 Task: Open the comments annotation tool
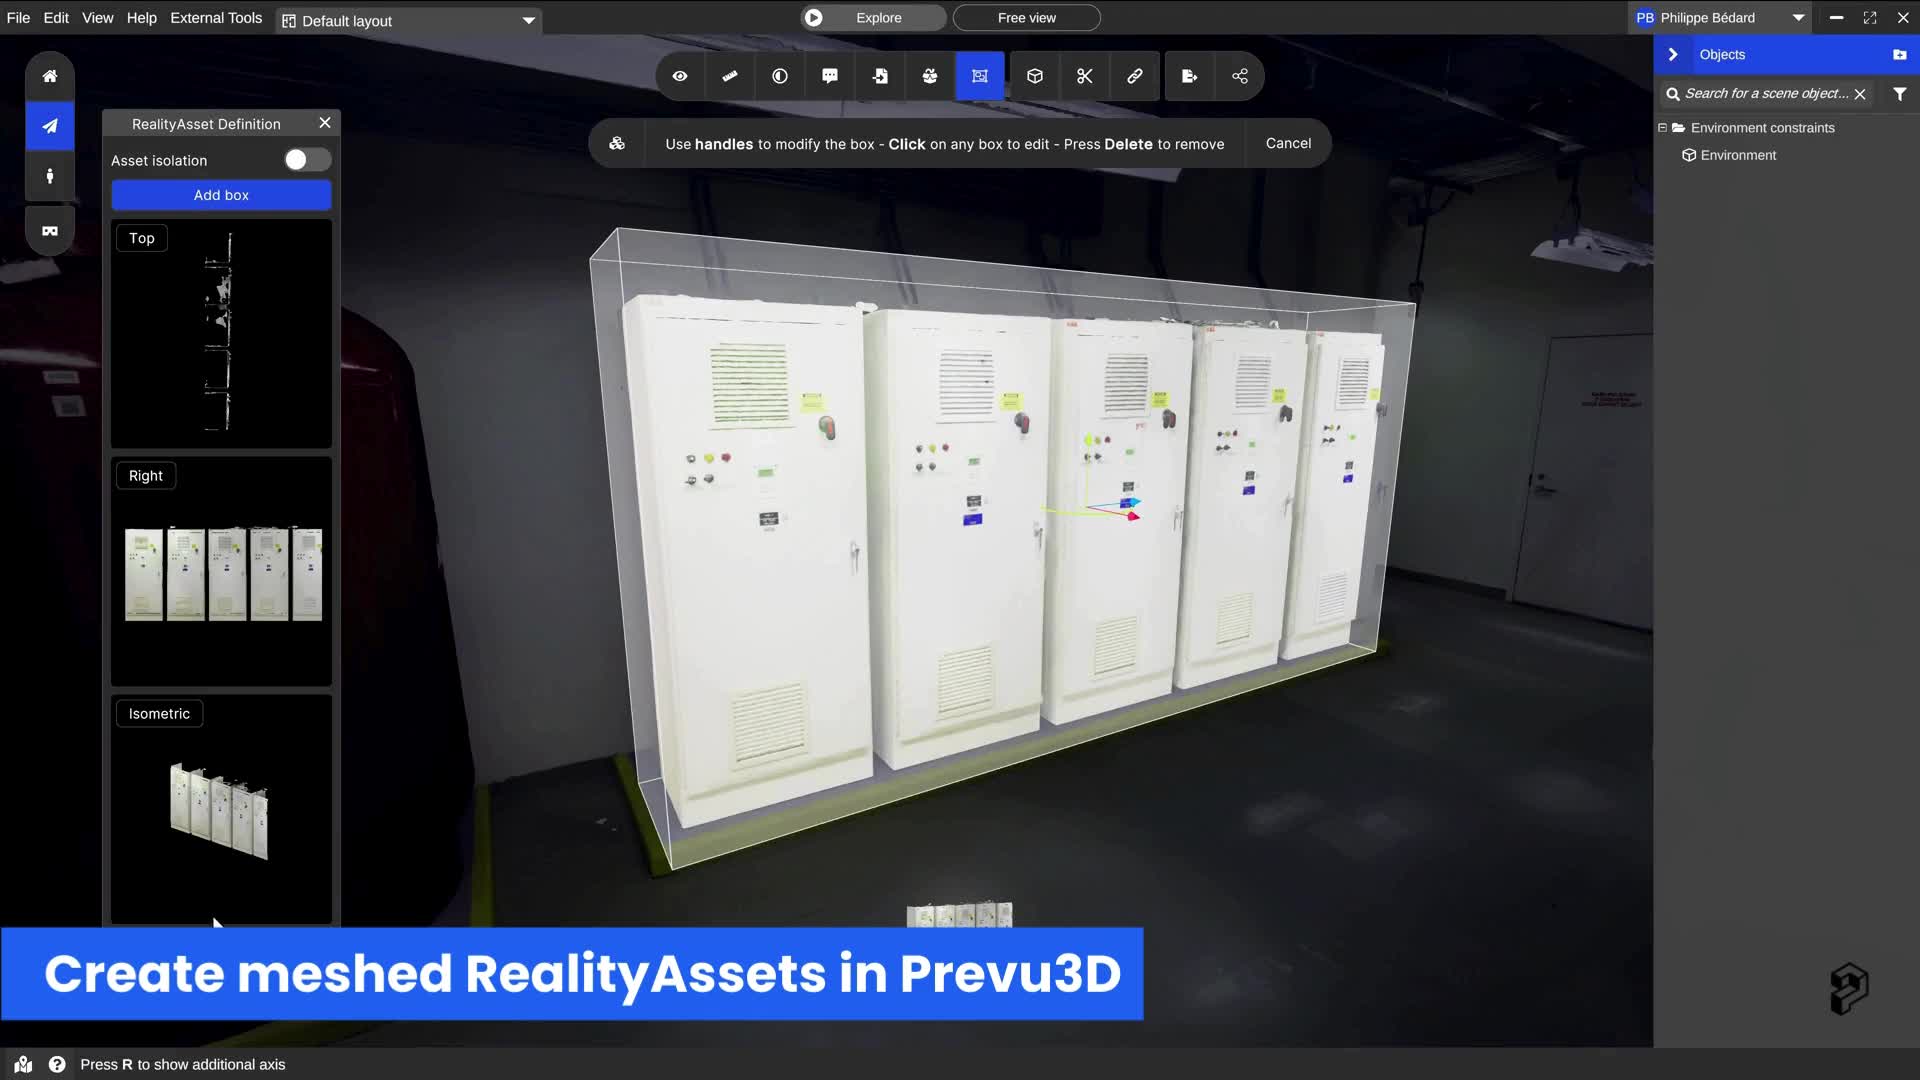tap(830, 76)
